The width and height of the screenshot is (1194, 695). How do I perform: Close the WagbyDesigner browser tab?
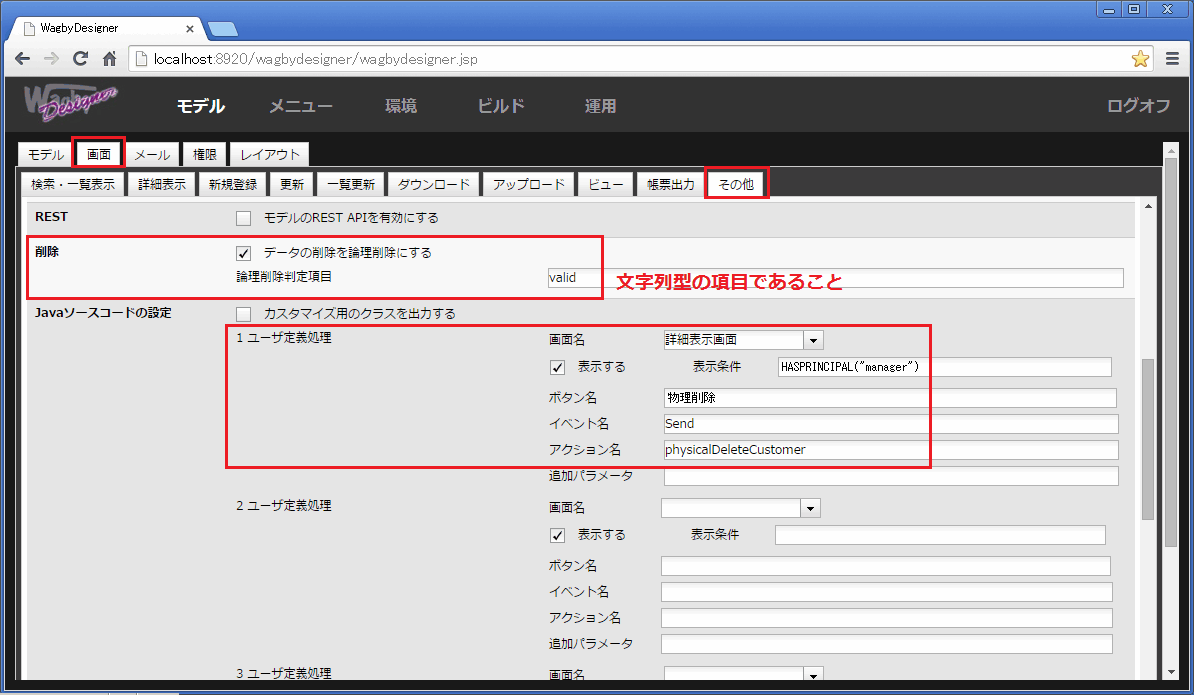click(x=190, y=29)
